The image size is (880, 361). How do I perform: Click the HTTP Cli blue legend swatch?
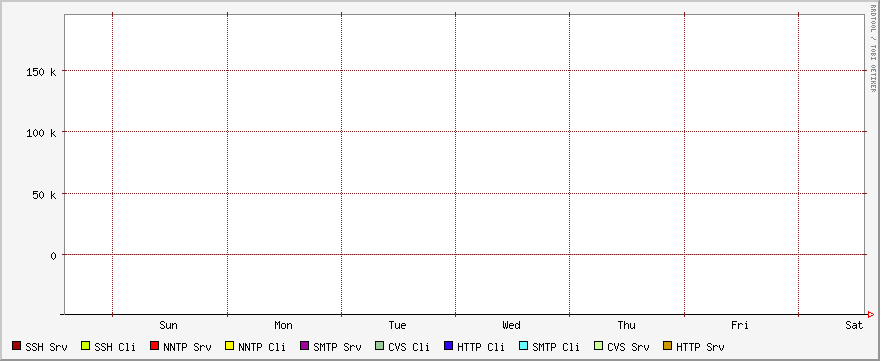[448, 346]
